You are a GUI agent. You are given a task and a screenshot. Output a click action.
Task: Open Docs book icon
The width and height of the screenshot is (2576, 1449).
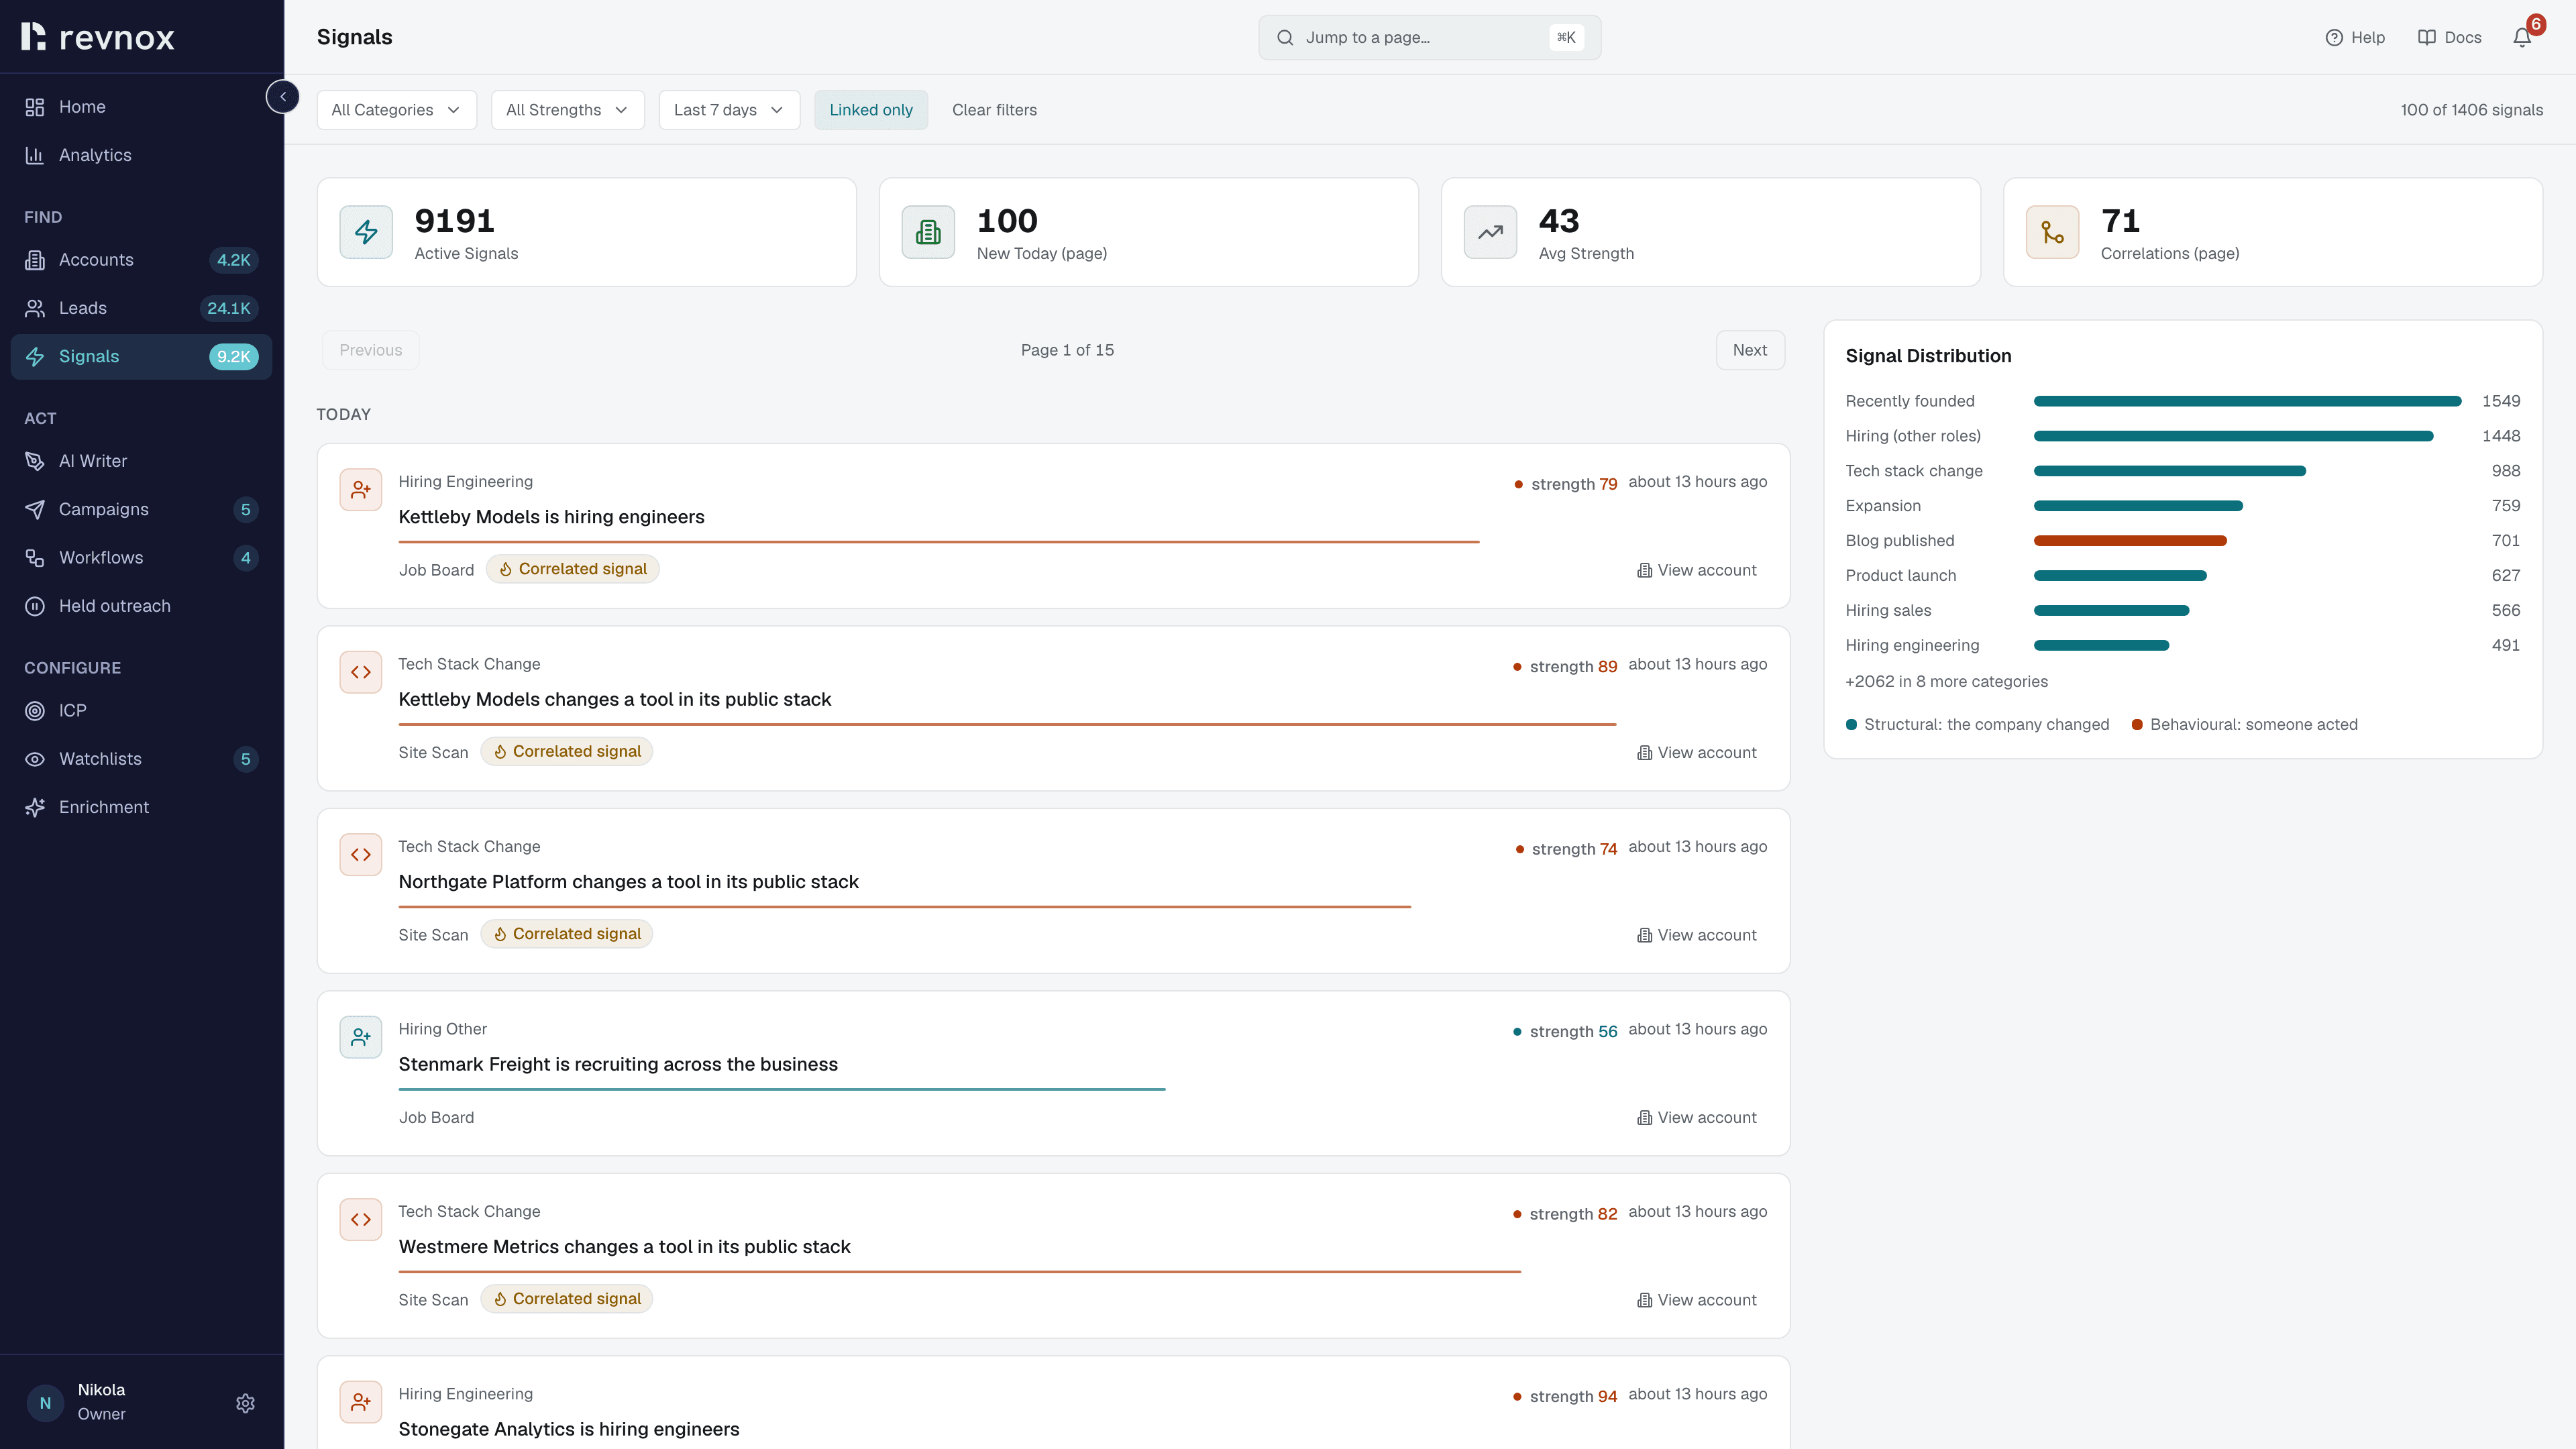[x=2426, y=37]
